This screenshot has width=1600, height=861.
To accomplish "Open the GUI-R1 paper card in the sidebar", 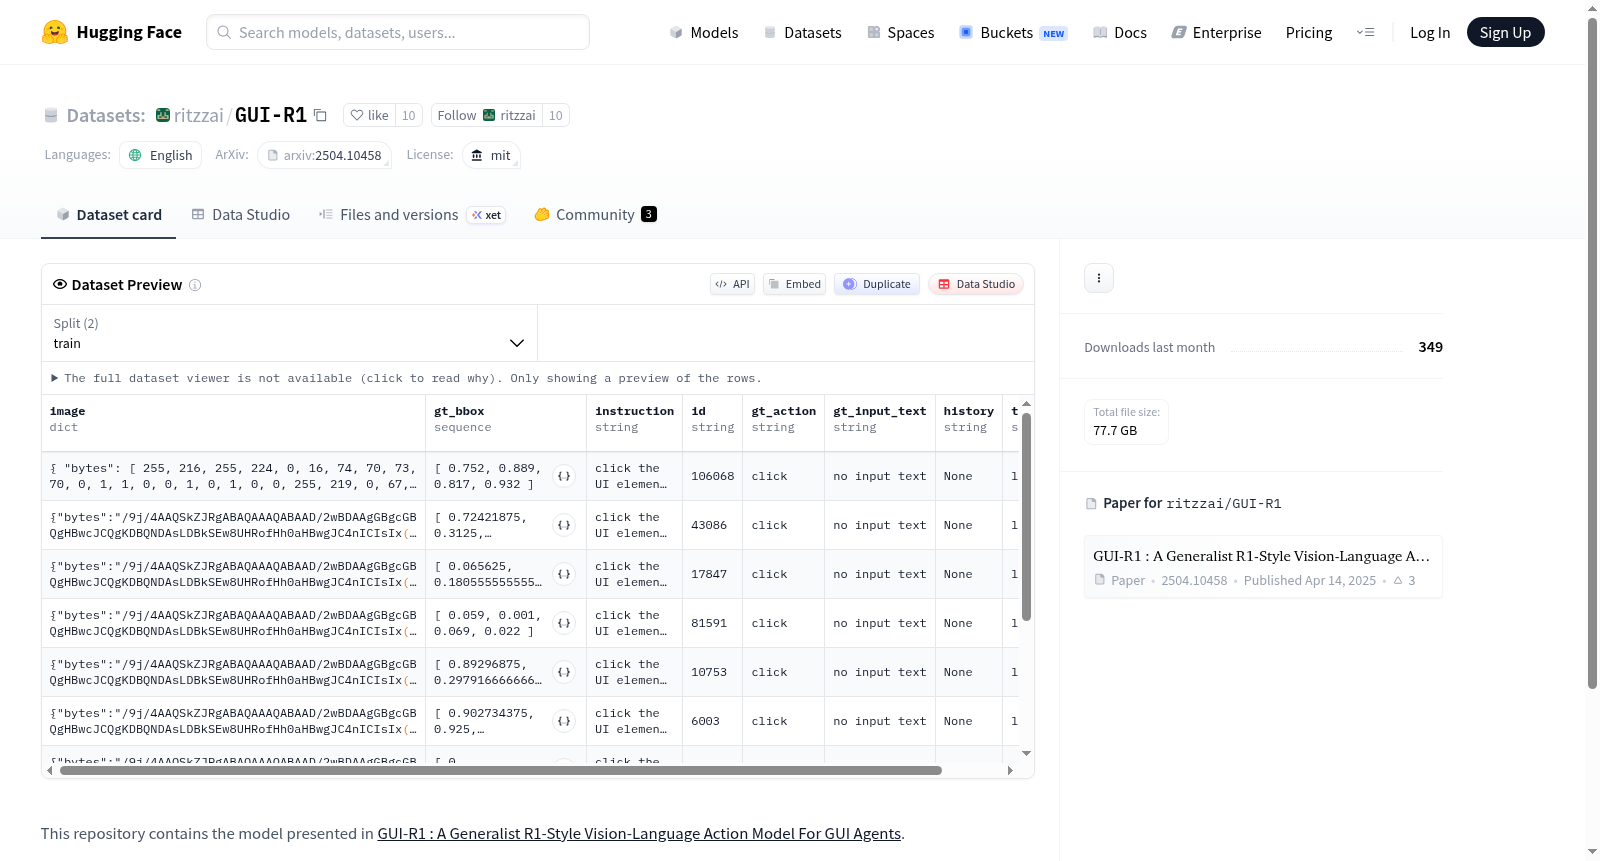I will click(1263, 567).
